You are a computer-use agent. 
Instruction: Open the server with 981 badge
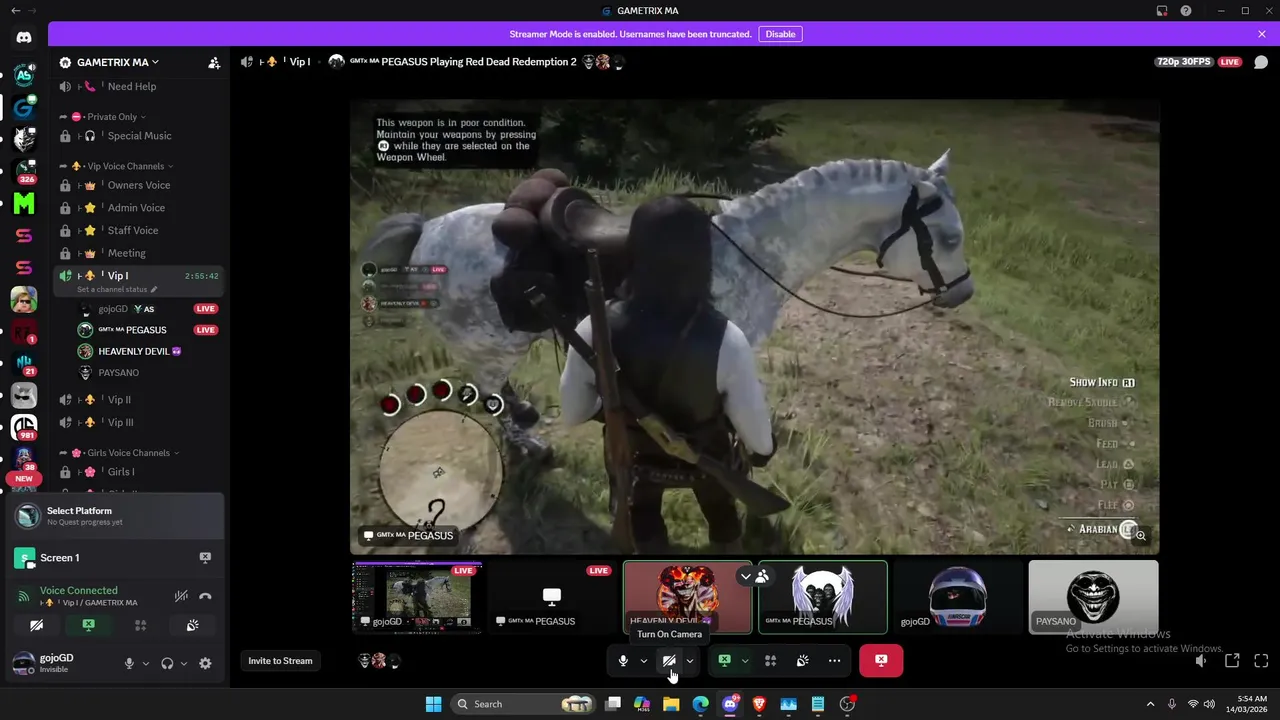click(24, 428)
